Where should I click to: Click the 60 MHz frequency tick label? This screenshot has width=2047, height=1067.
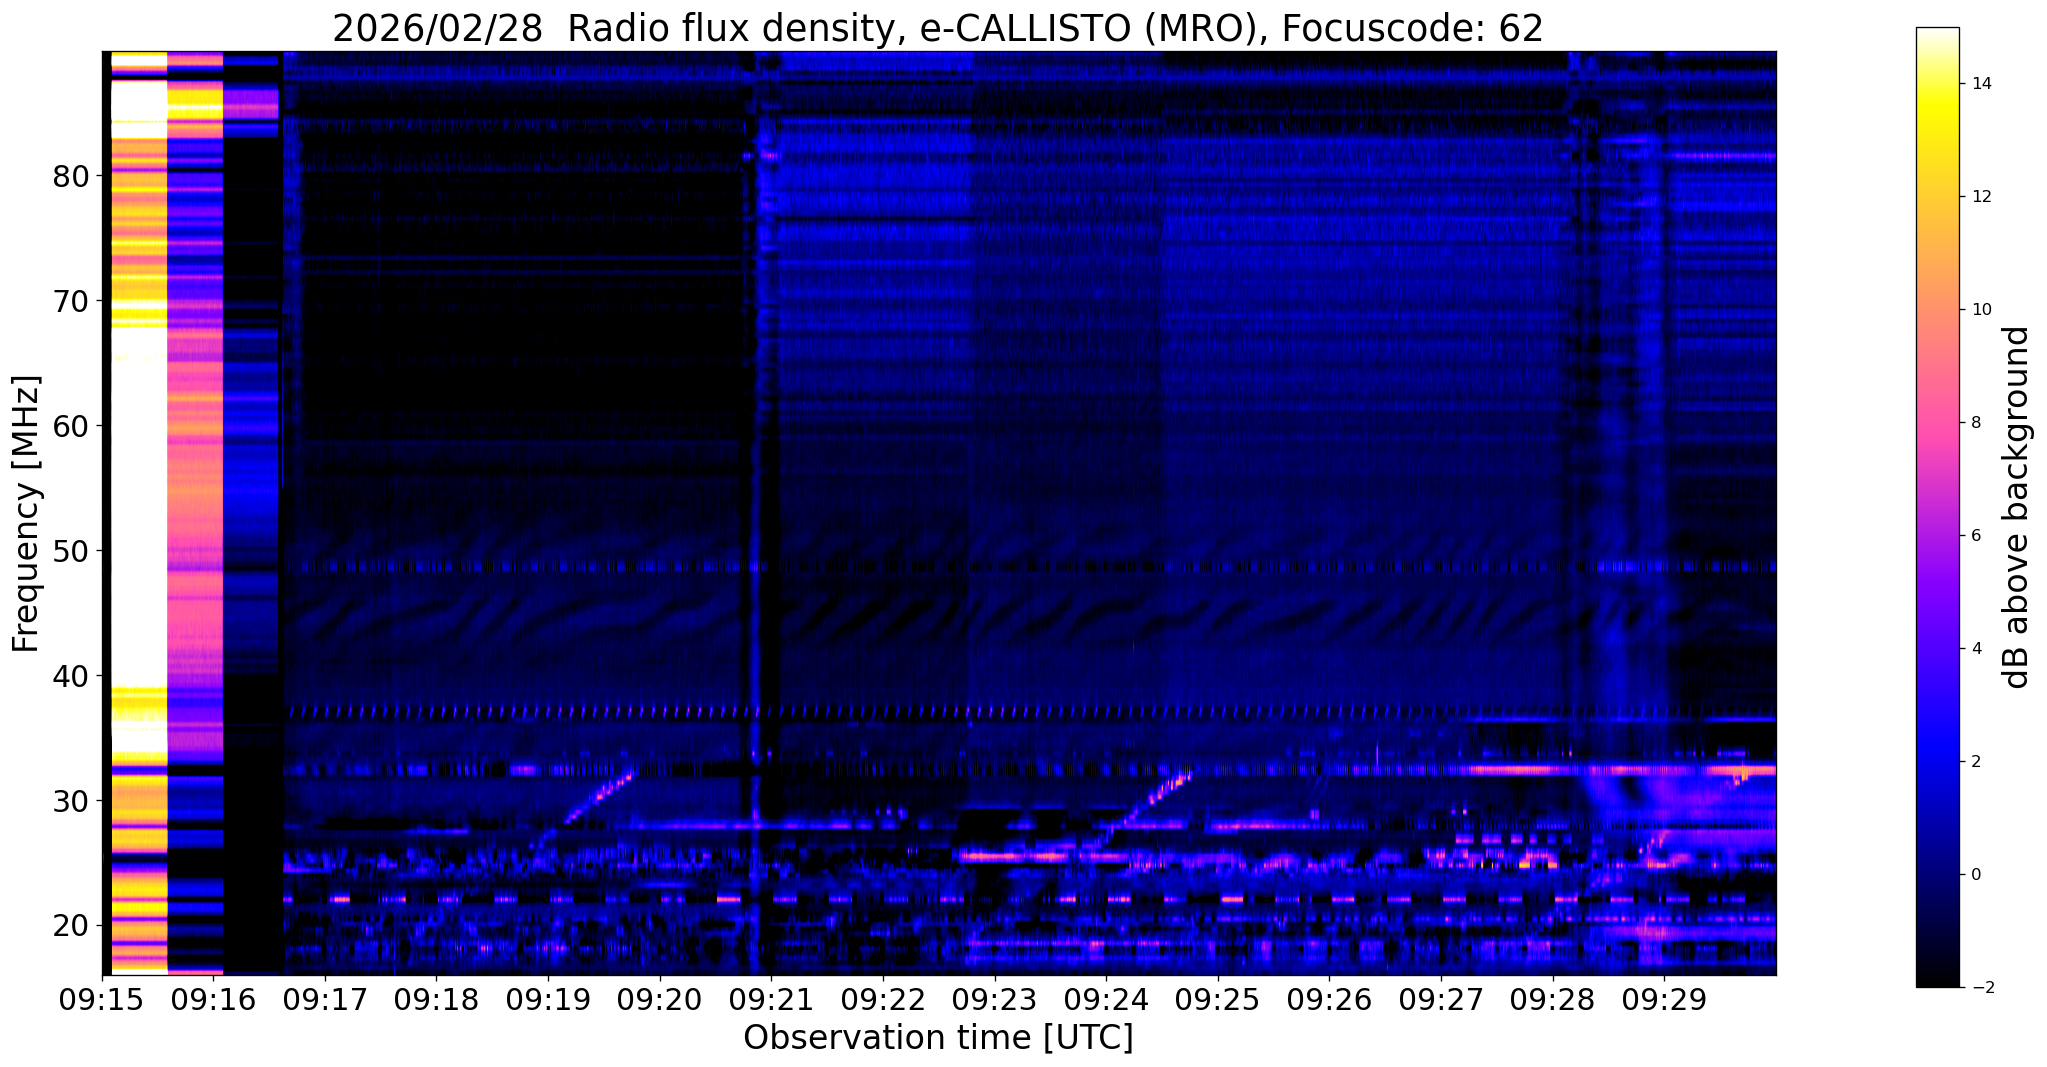pyautogui.click(x=71, y=427)
